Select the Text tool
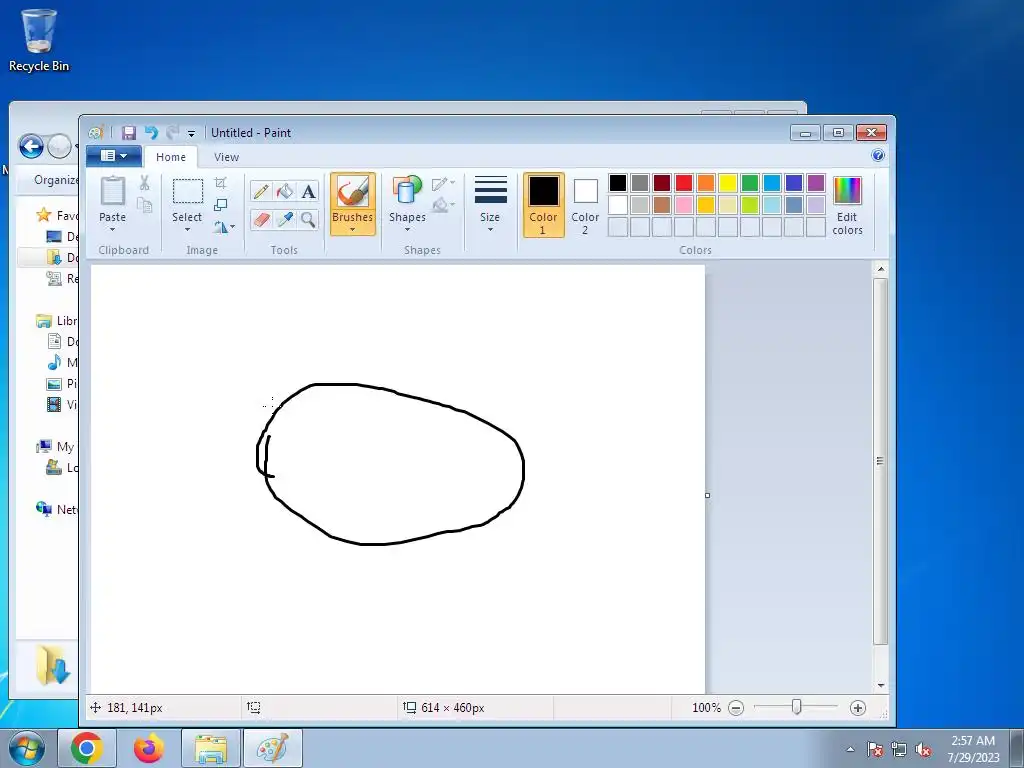The height and width of the screenshot is (768, 1024). [308, 191]
